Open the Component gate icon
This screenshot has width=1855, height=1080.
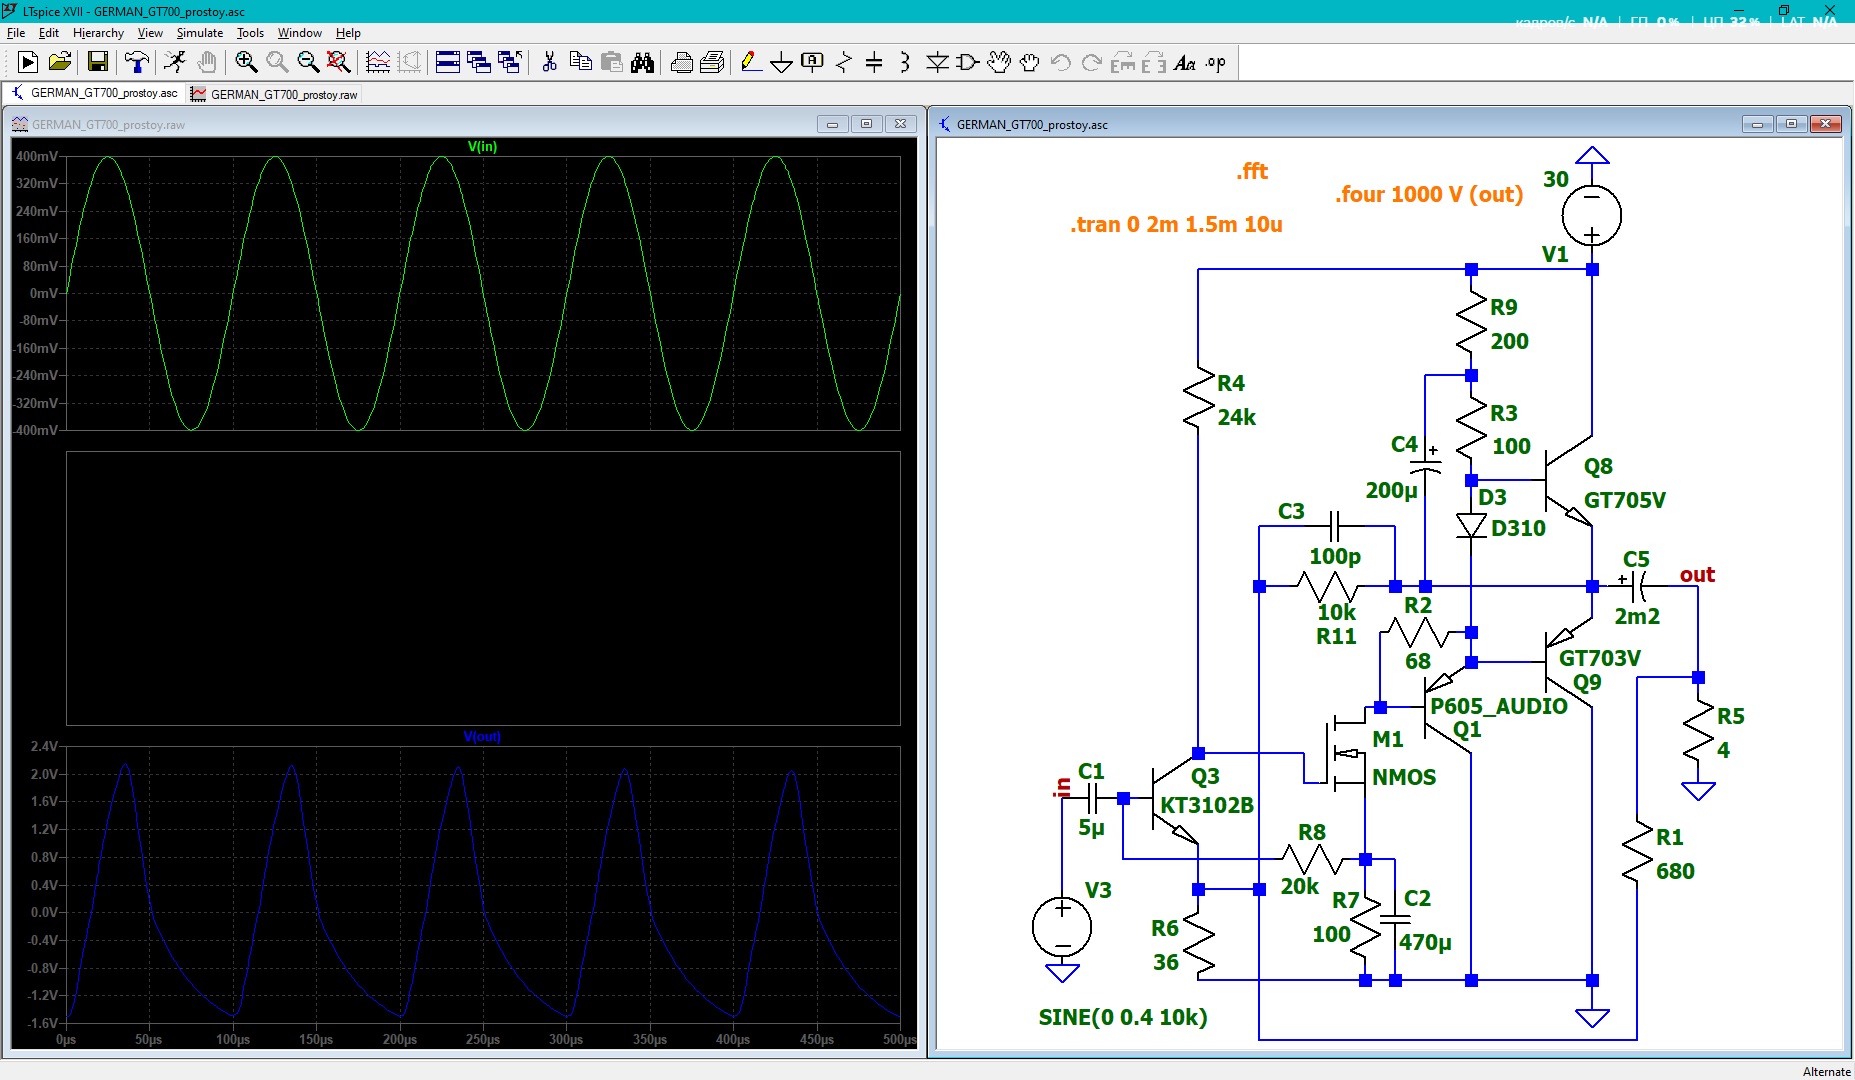968,63
